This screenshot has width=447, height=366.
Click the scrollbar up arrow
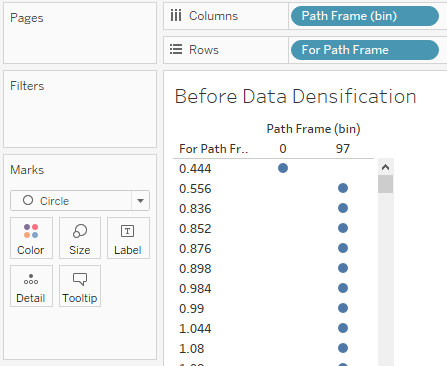[x=386, y=167]
